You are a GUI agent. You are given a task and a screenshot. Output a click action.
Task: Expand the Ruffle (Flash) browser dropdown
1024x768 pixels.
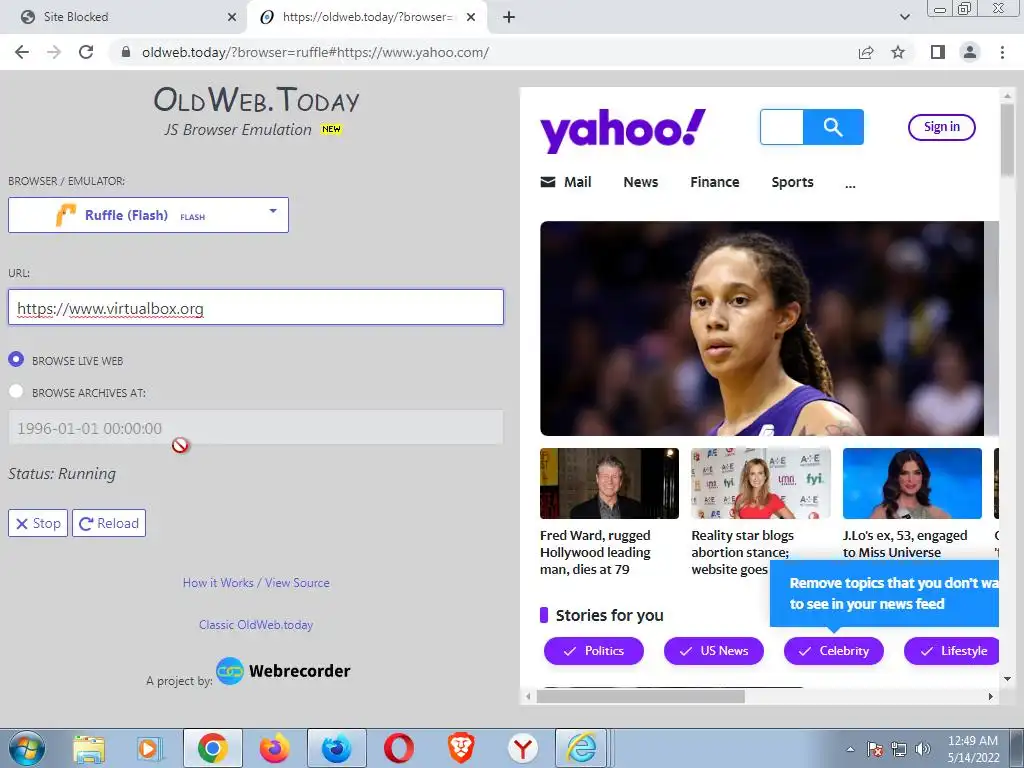pos(148,215)
